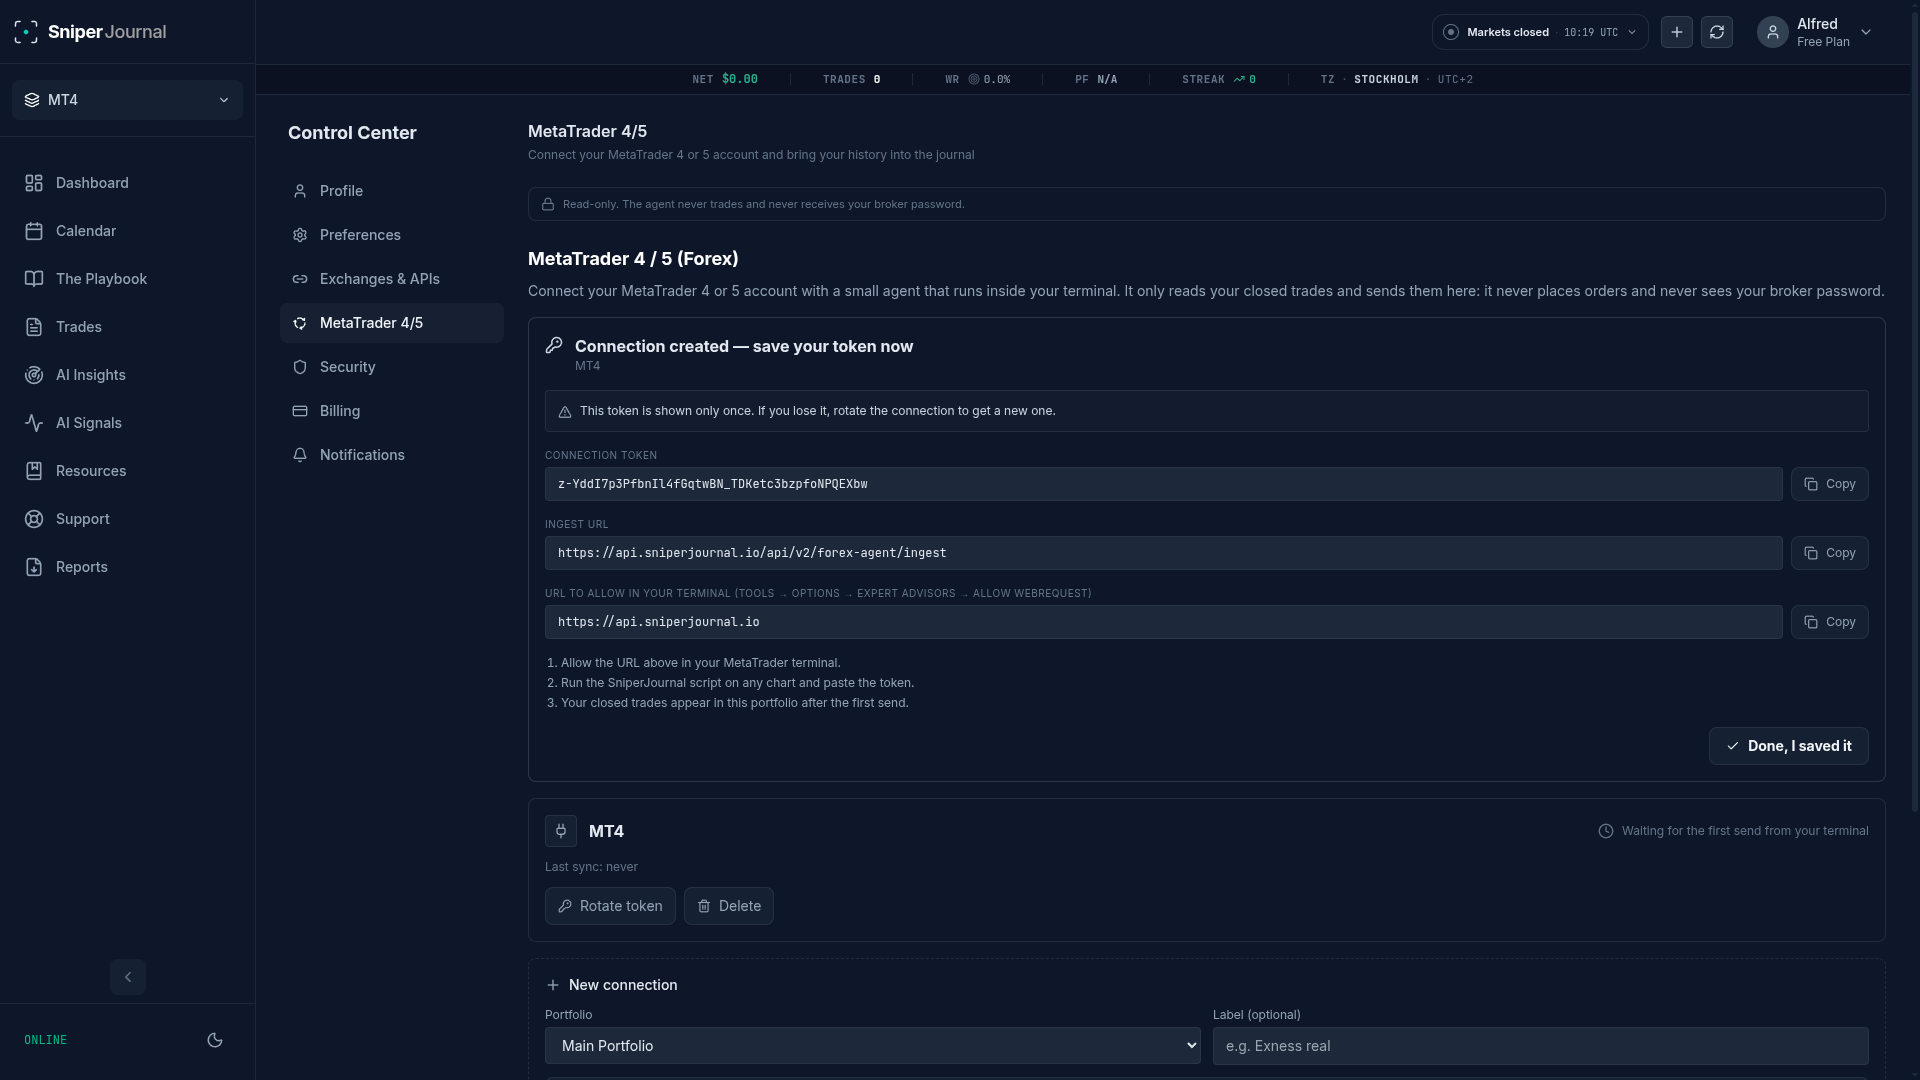Click the Label (optional) input field
Image resolution: width=1920 pixels, height=1080 pixels.
[1541, 1046]
